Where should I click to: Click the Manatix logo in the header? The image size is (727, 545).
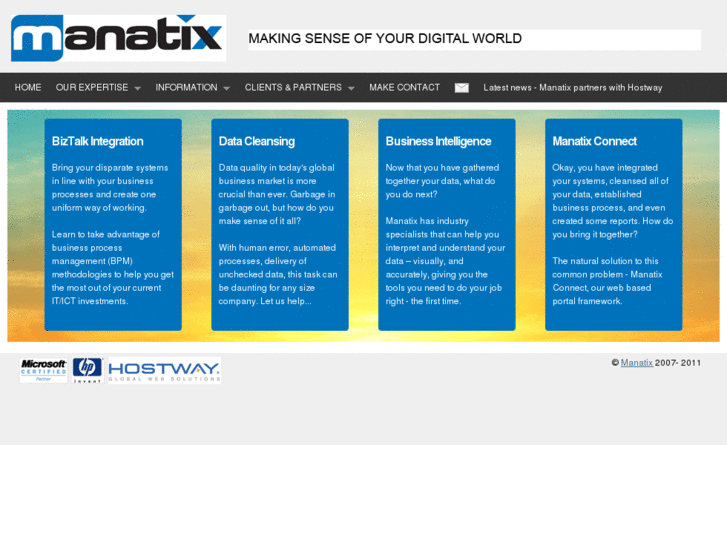click(x=118, y=38)
